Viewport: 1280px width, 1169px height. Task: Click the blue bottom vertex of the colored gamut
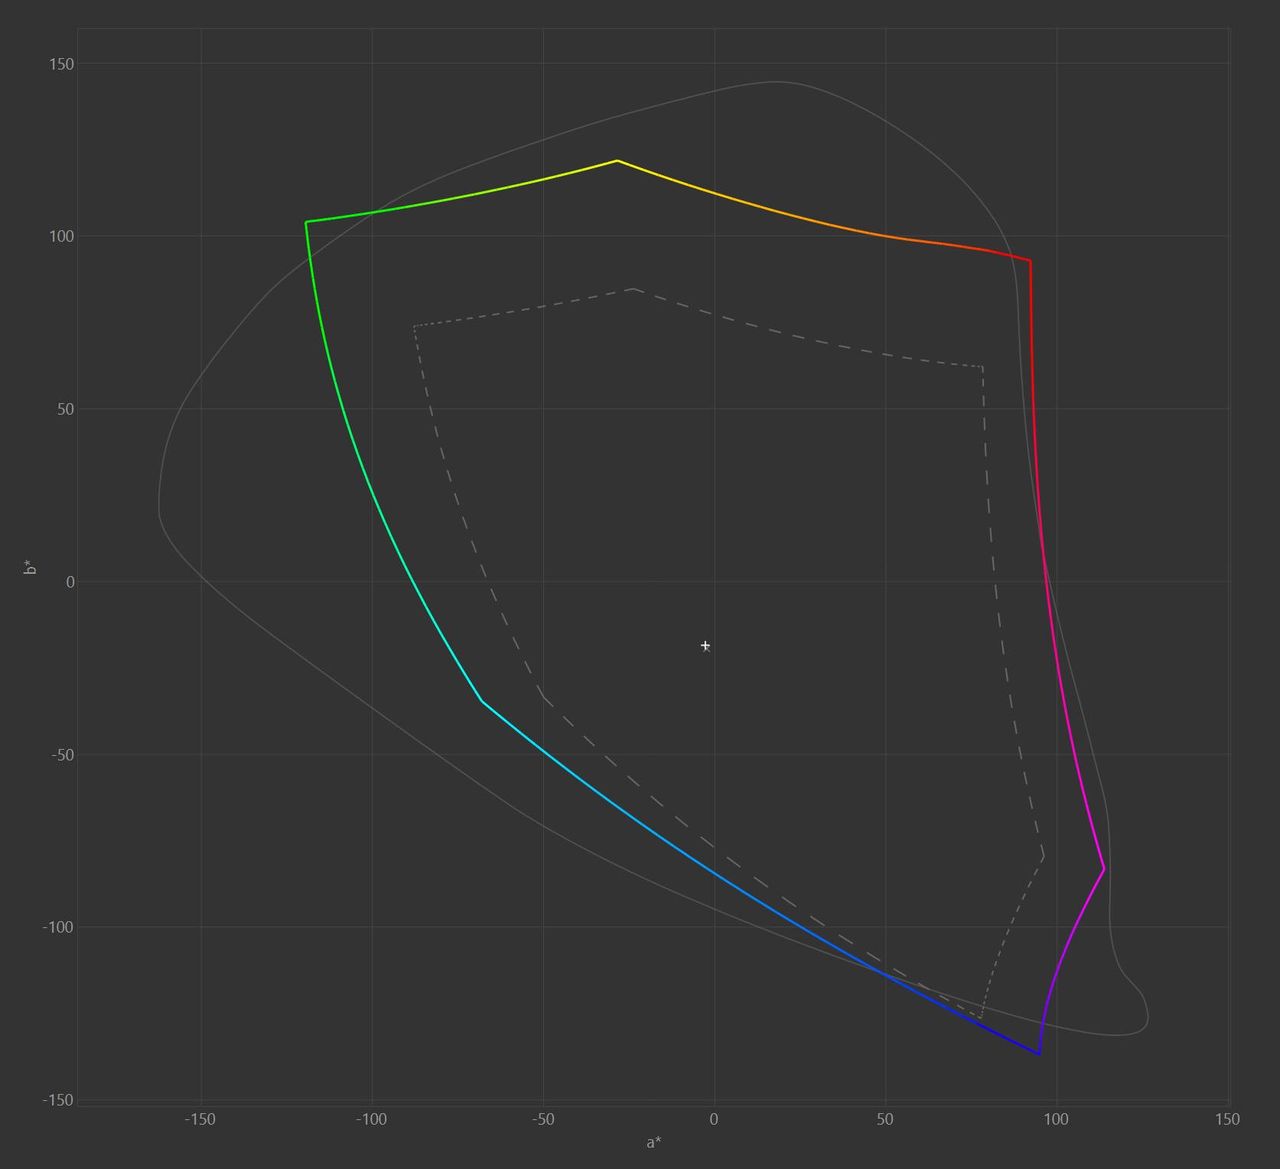point(1039,1054)
